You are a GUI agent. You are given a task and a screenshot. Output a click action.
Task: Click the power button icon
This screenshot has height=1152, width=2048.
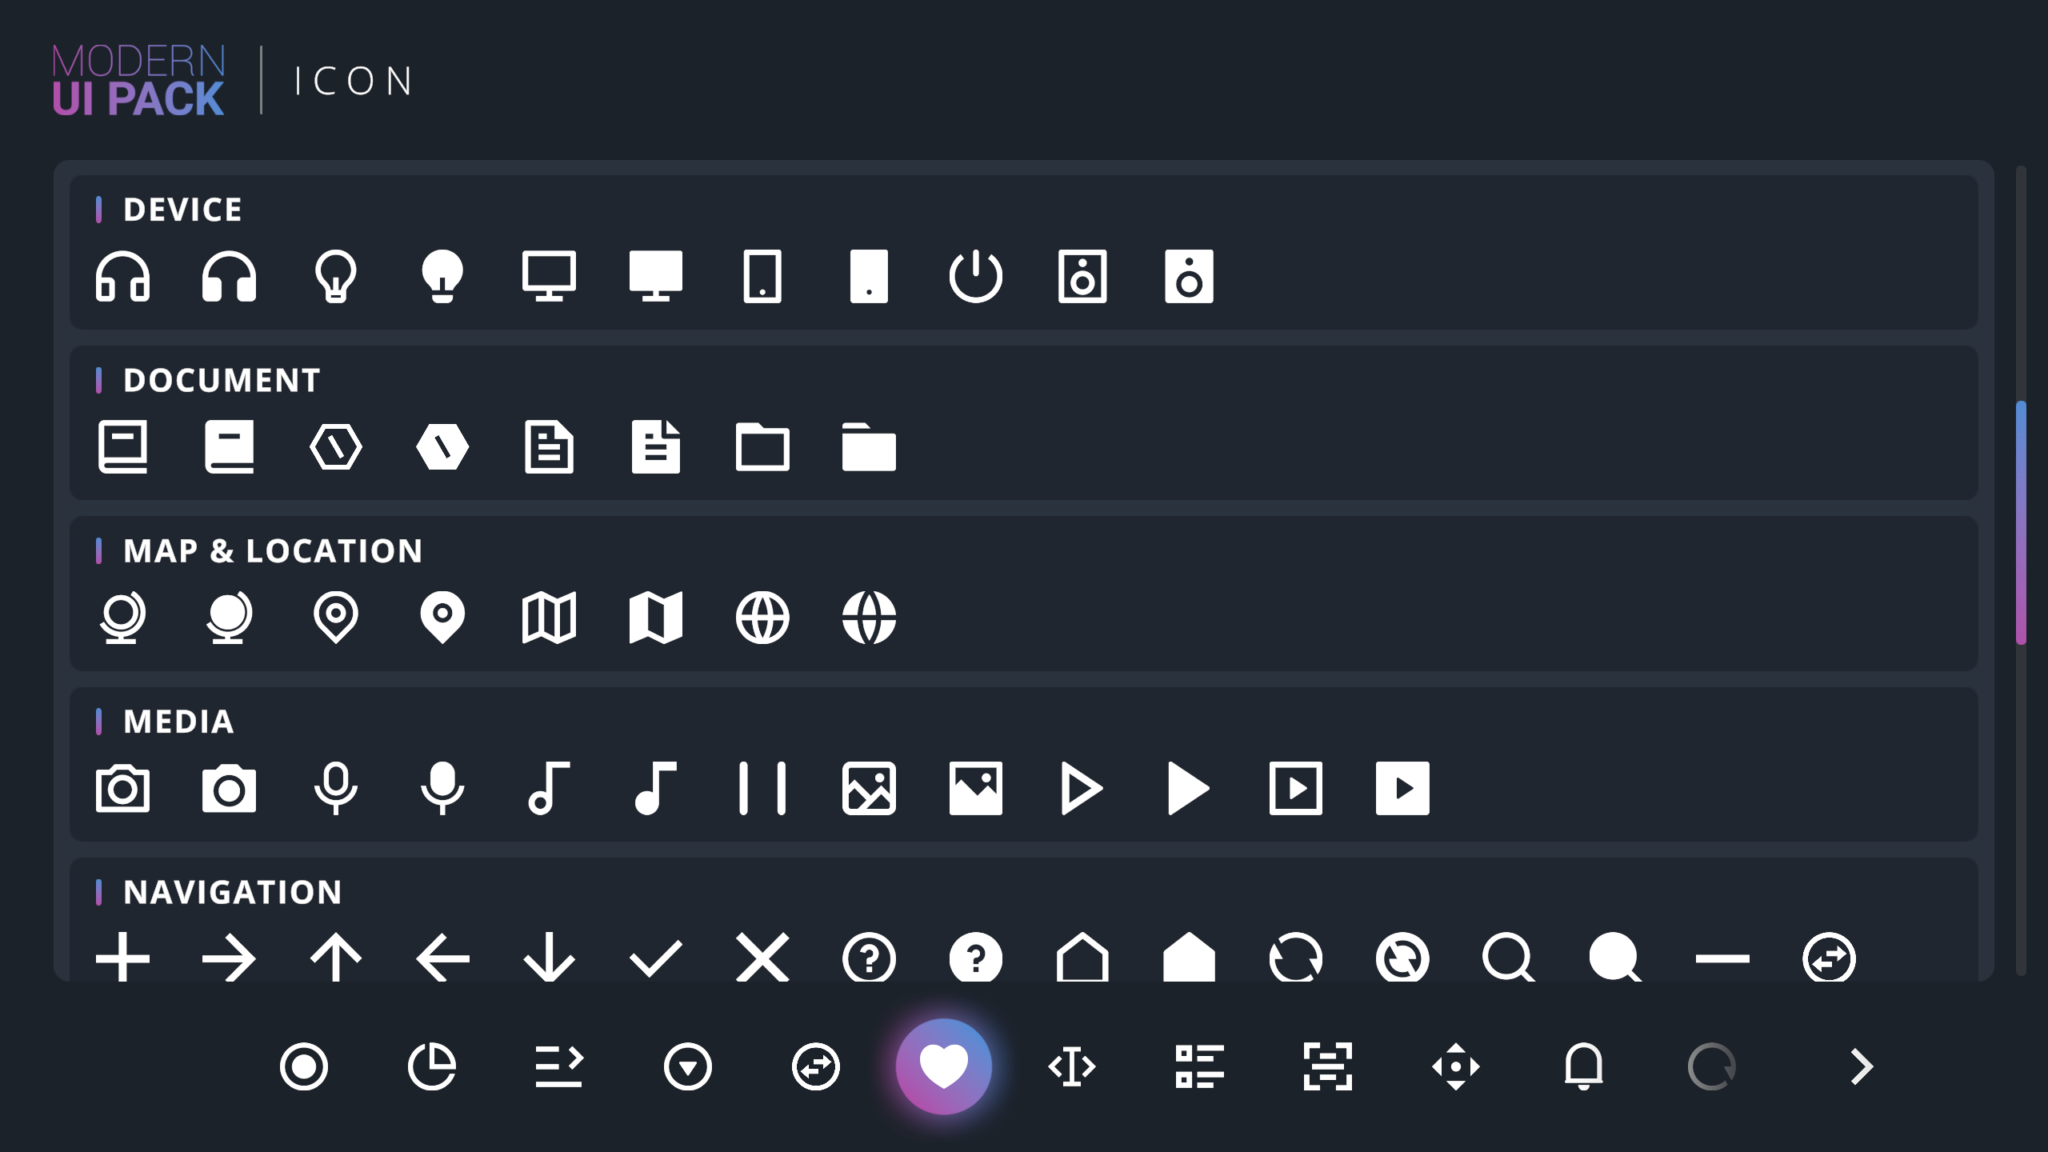[977, 278]
